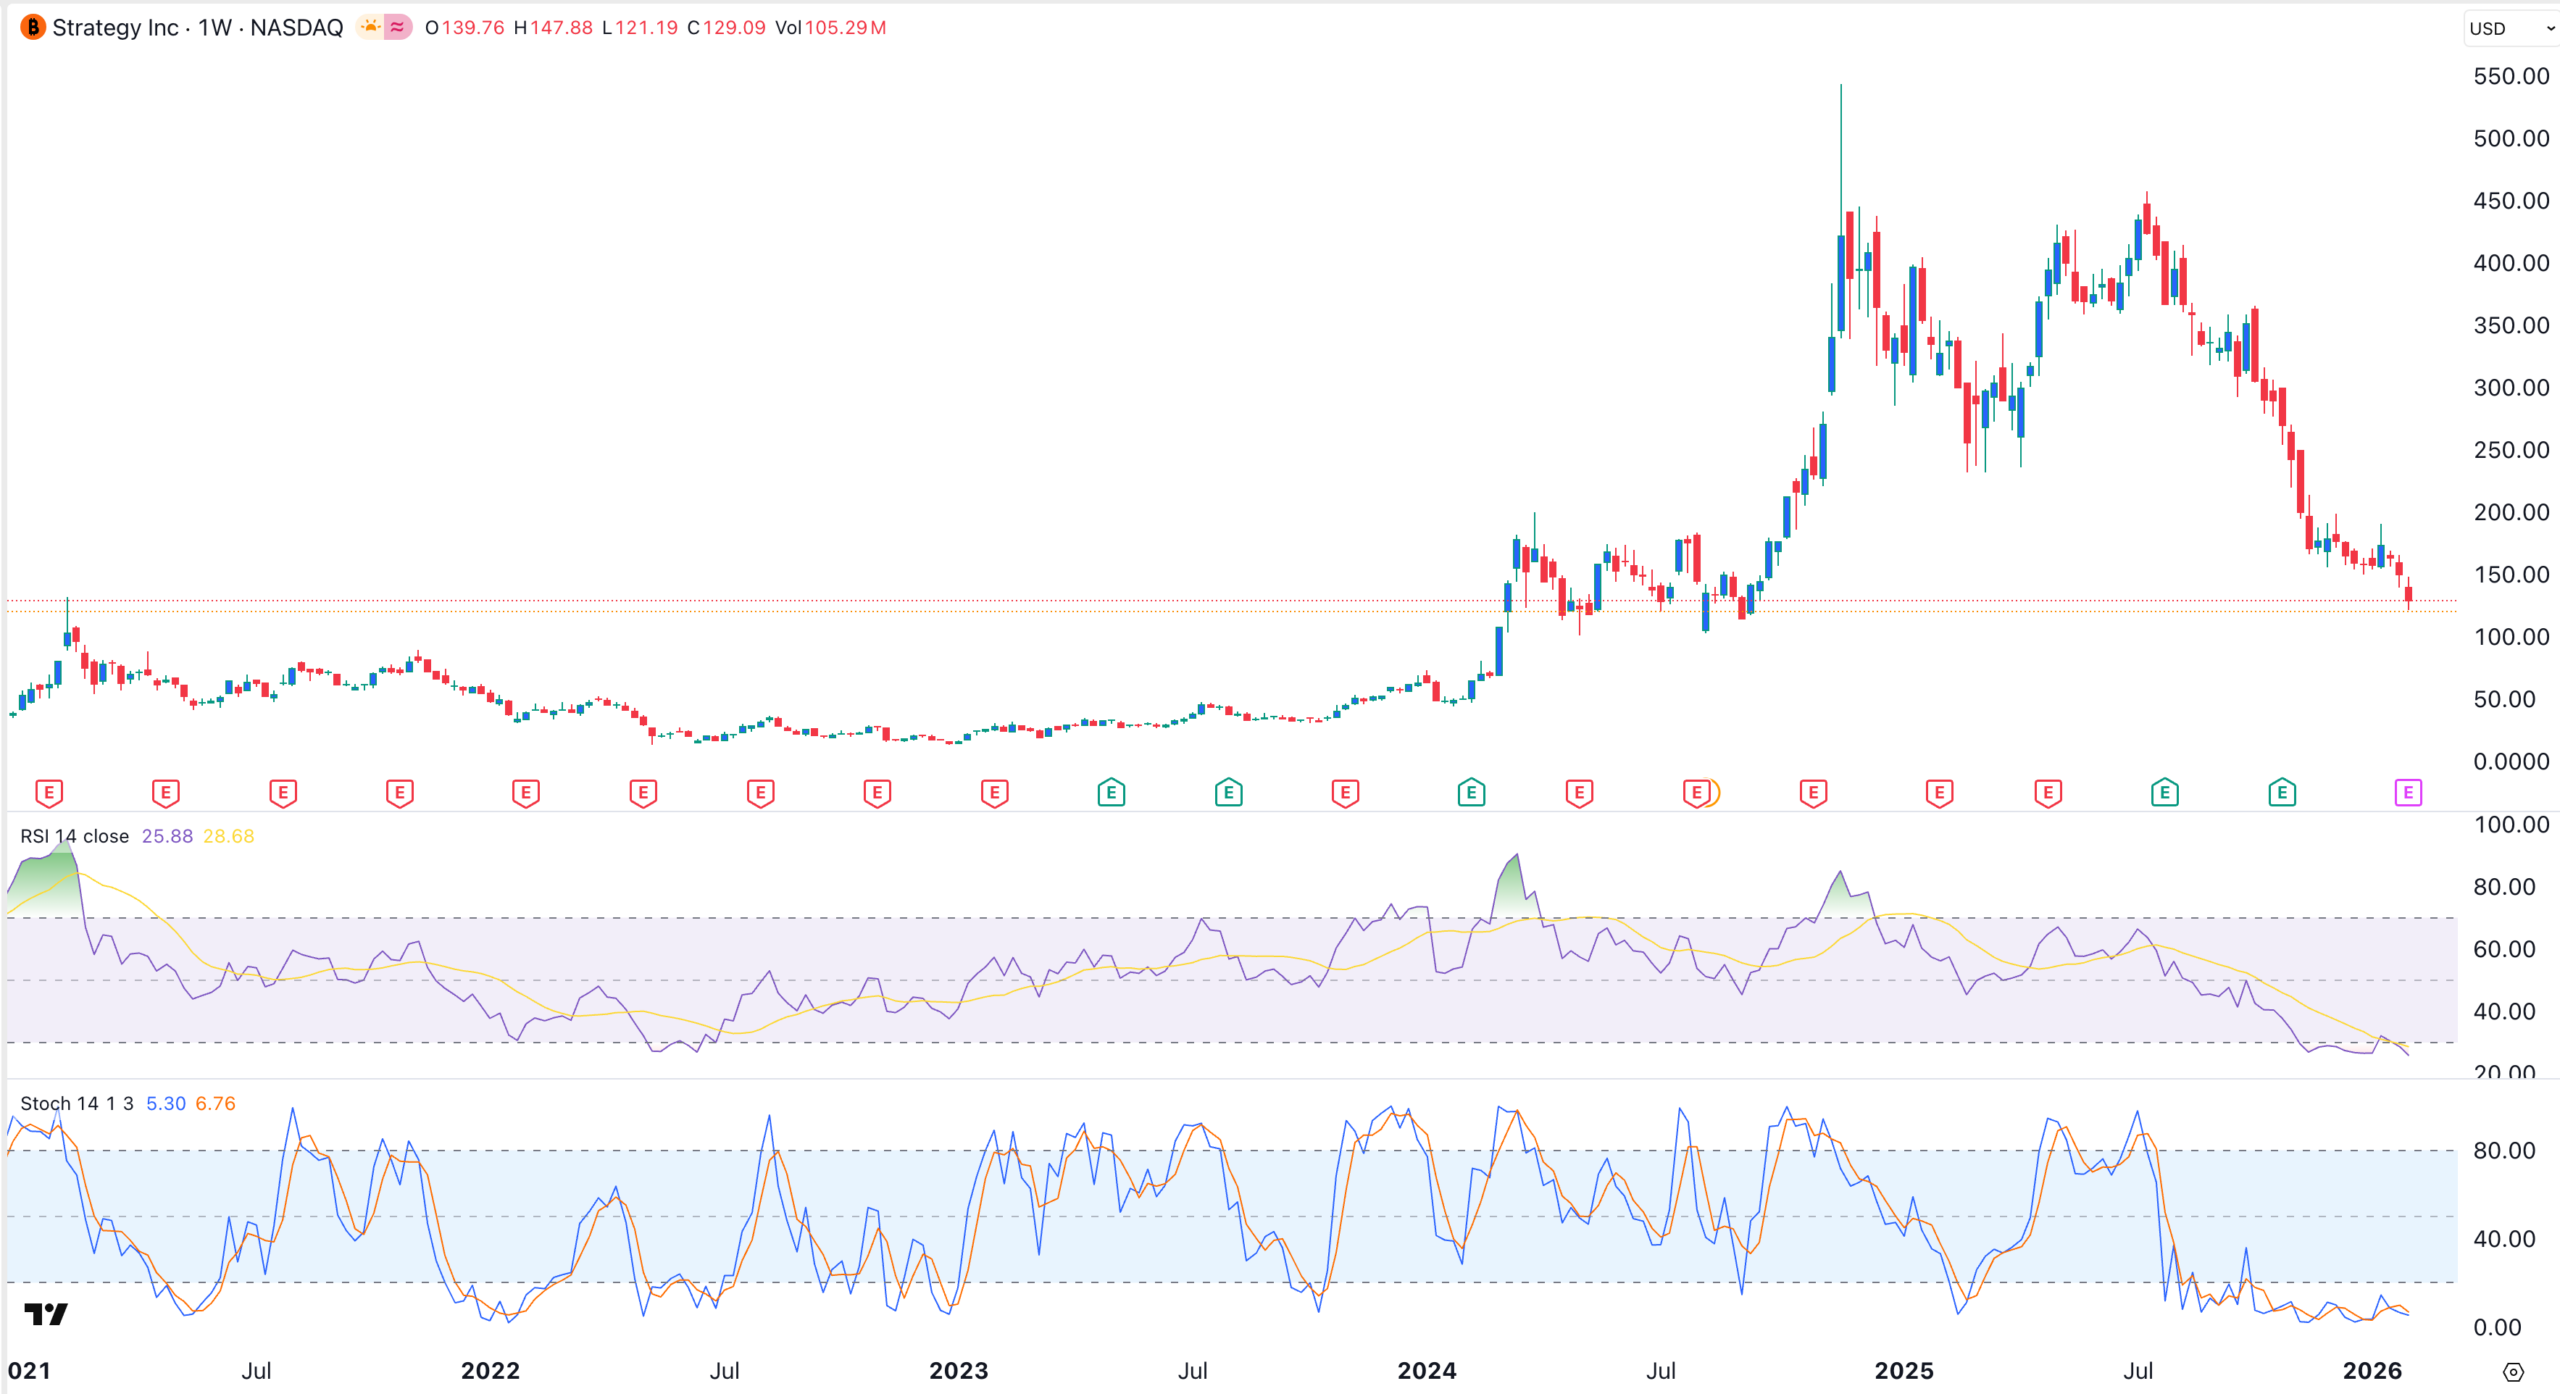Click the 0.0000 price axis label

point(2511,762)
